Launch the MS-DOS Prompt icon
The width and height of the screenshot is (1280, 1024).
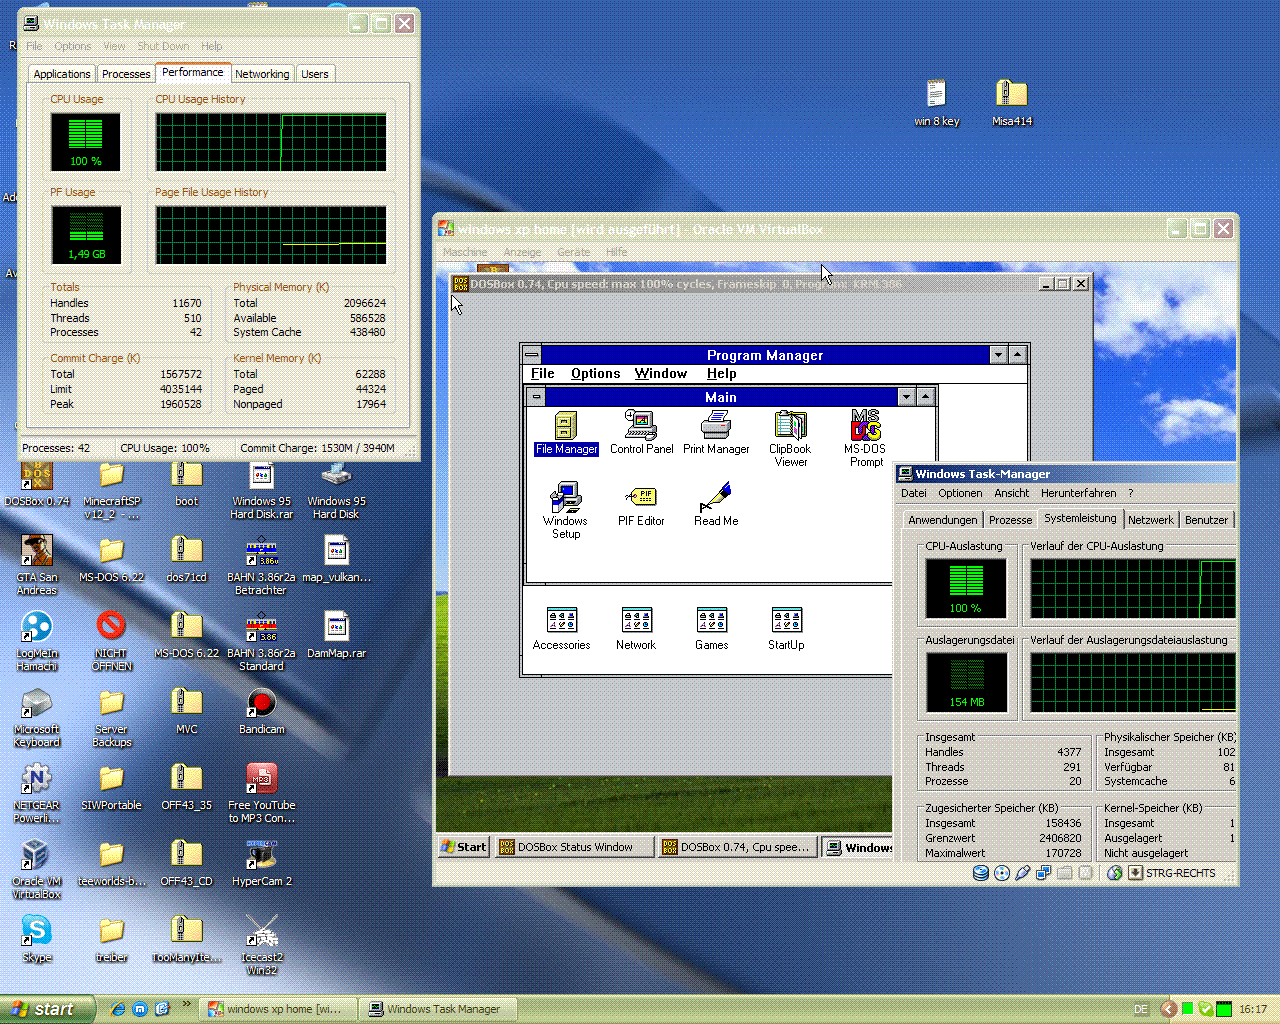866,439
